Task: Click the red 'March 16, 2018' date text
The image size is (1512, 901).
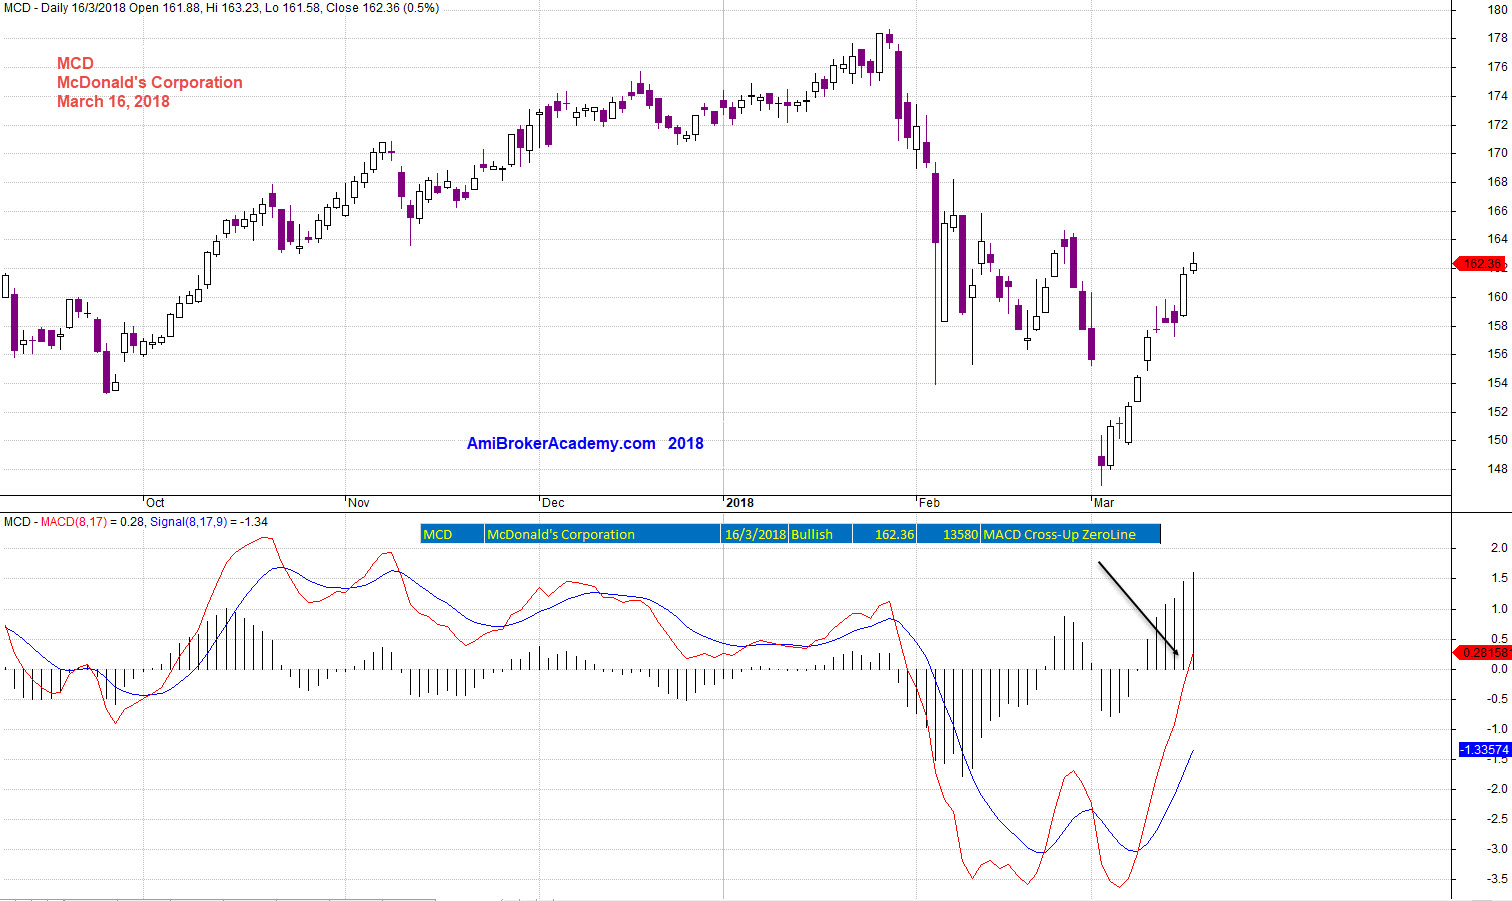Action: (113, 101)
